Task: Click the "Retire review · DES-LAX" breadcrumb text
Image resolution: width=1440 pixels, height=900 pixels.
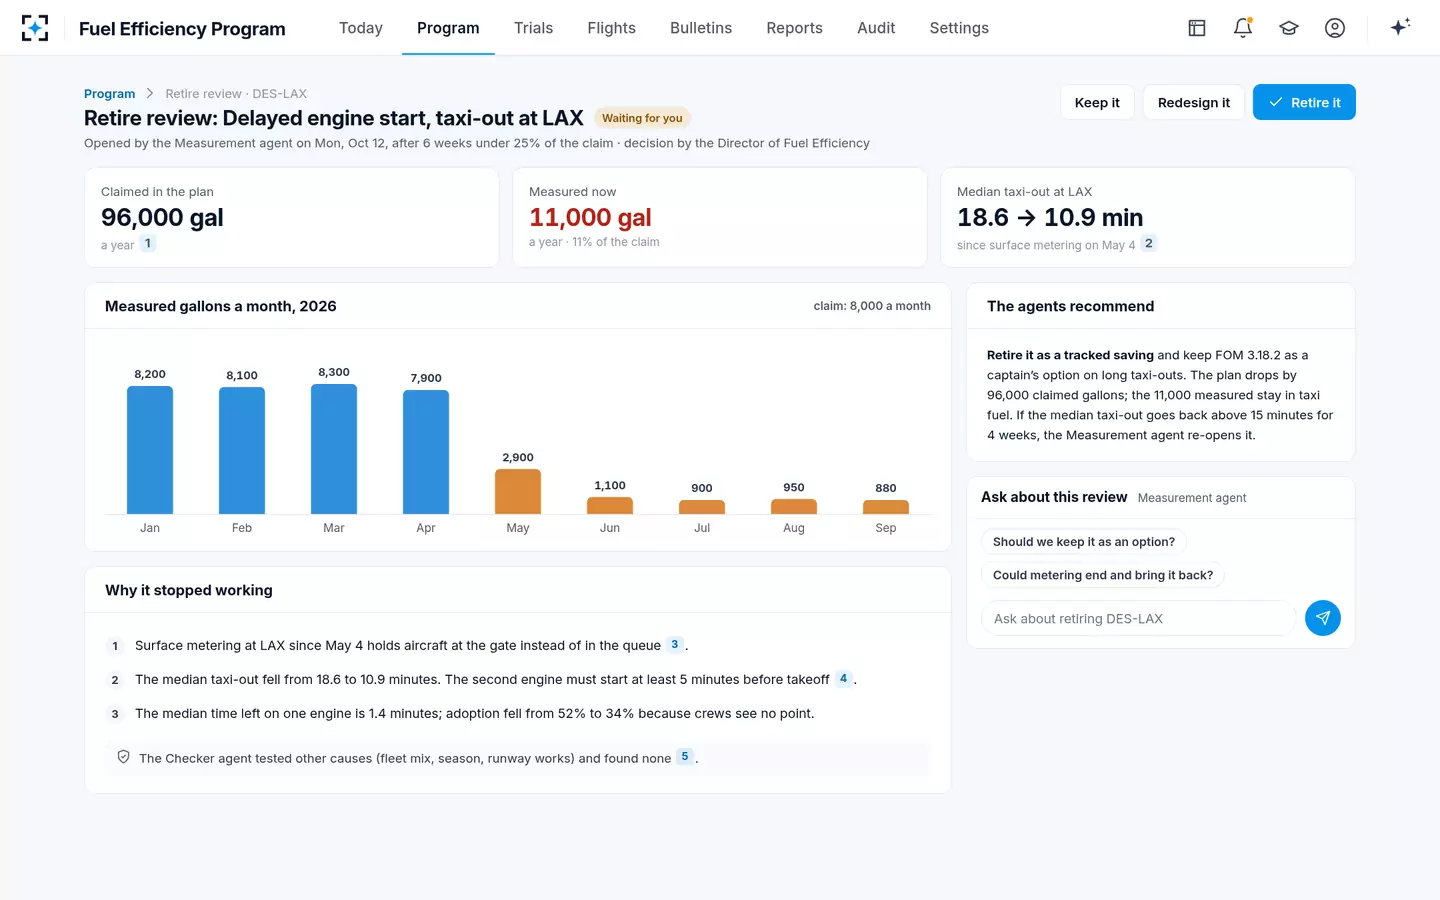Action: point(236,94)
